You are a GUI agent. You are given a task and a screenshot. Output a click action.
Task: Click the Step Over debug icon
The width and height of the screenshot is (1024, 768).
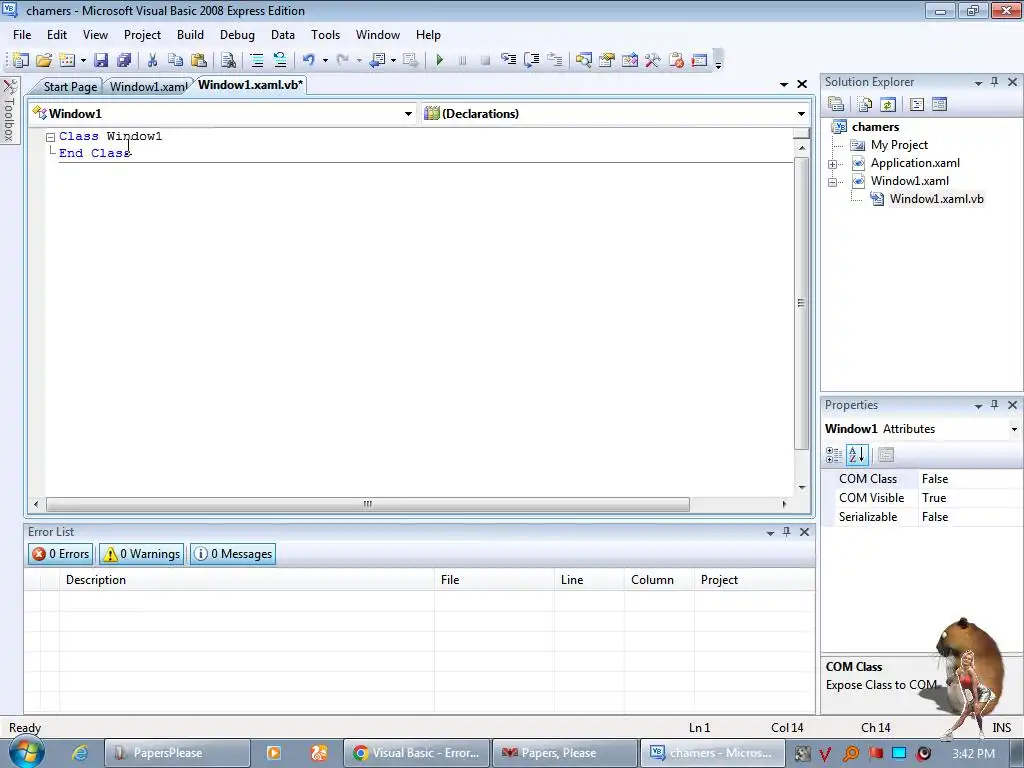(532, 60)
